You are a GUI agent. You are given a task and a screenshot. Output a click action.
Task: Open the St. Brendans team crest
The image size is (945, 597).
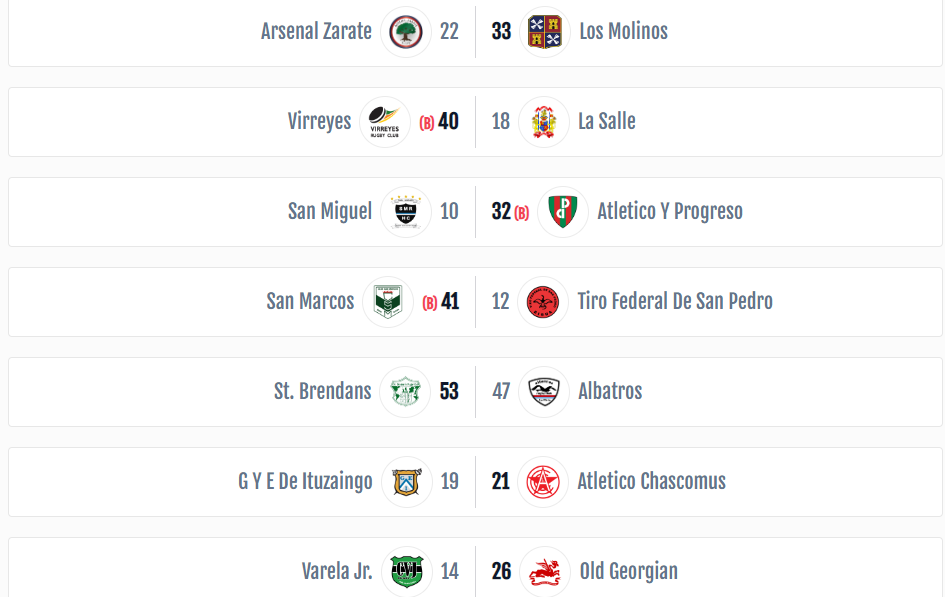tap(405, 392)
